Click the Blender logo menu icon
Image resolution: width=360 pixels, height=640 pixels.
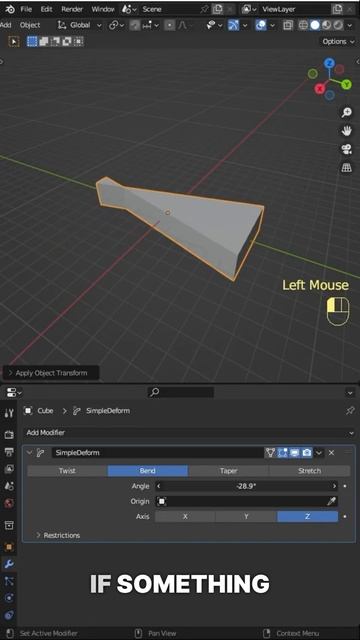(9, 9)
